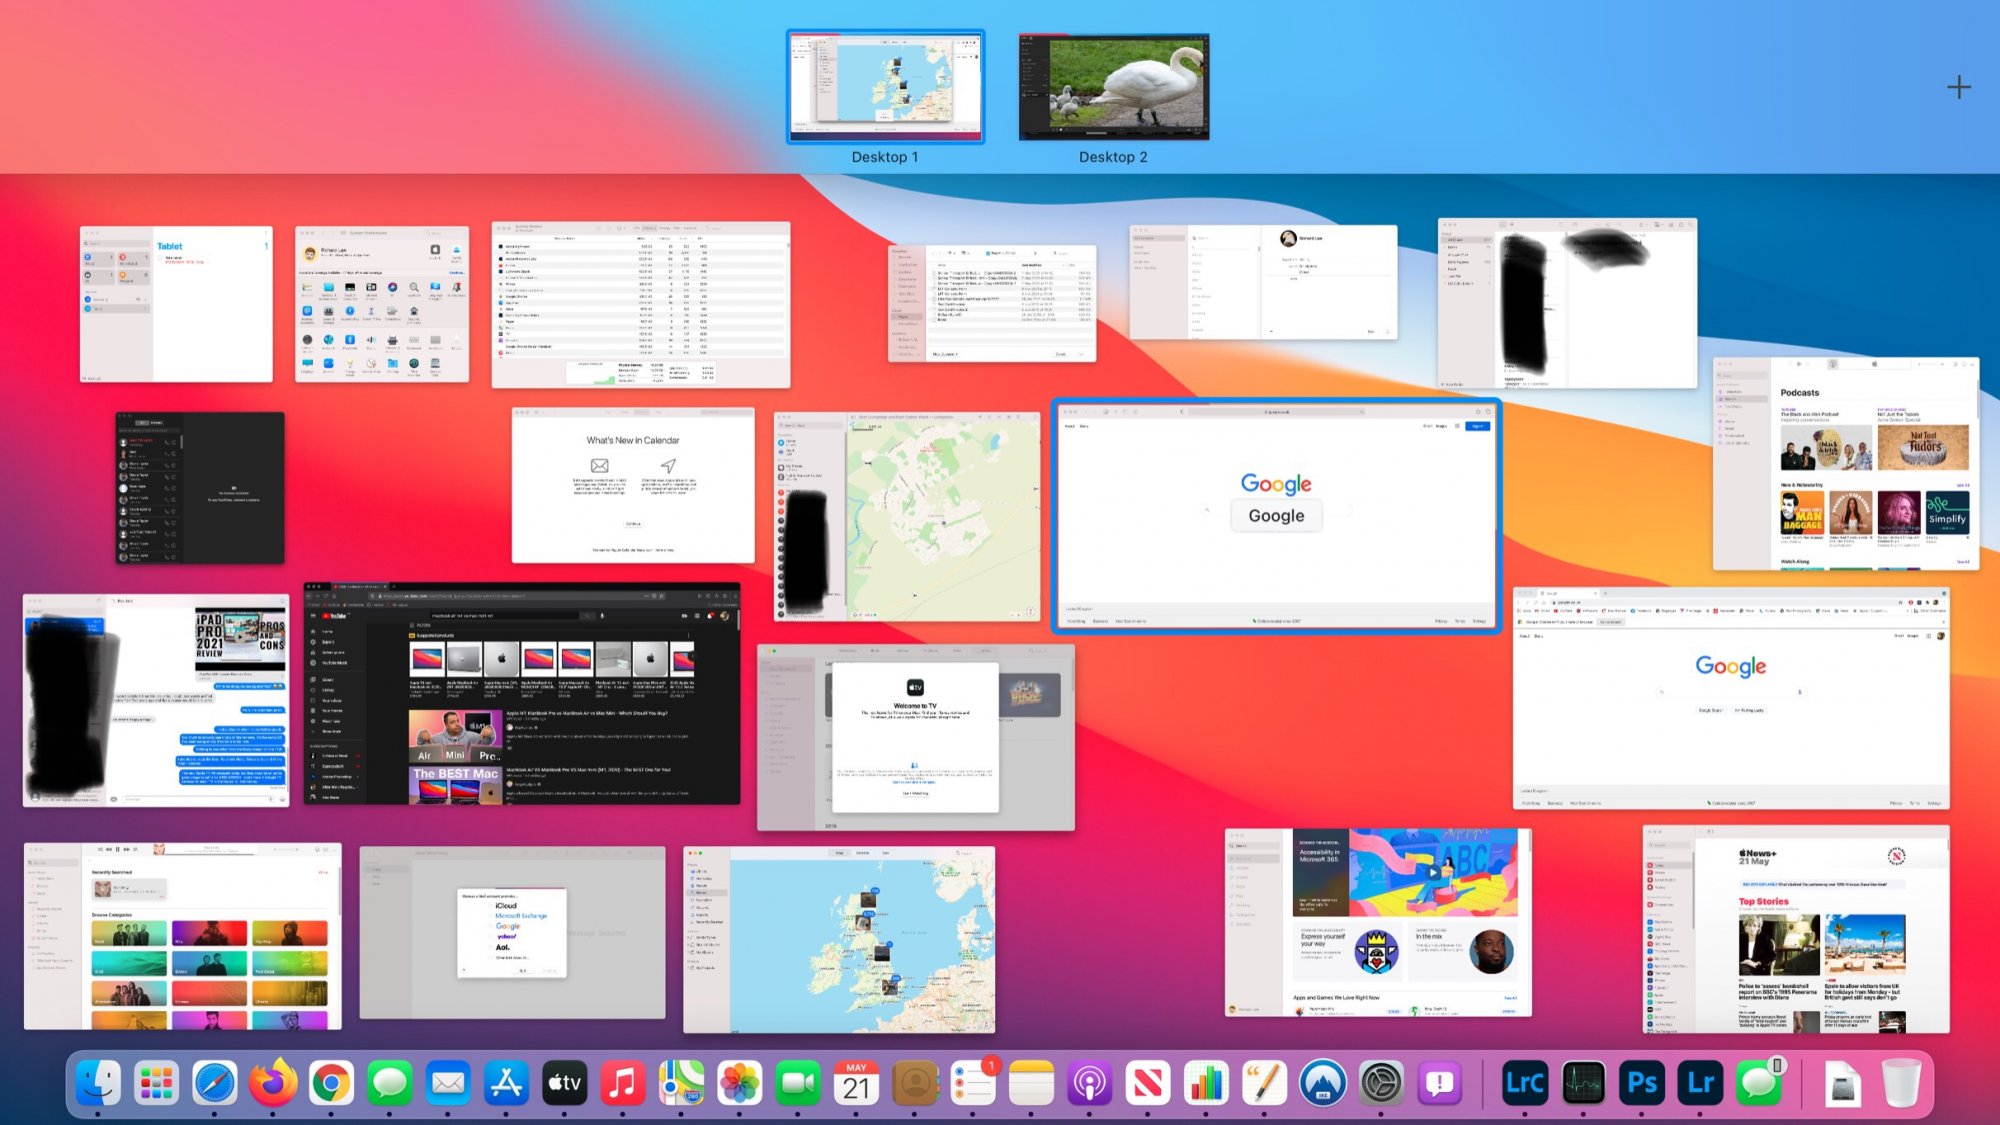Select the highlighted Safari Google window

[1276, 515]
